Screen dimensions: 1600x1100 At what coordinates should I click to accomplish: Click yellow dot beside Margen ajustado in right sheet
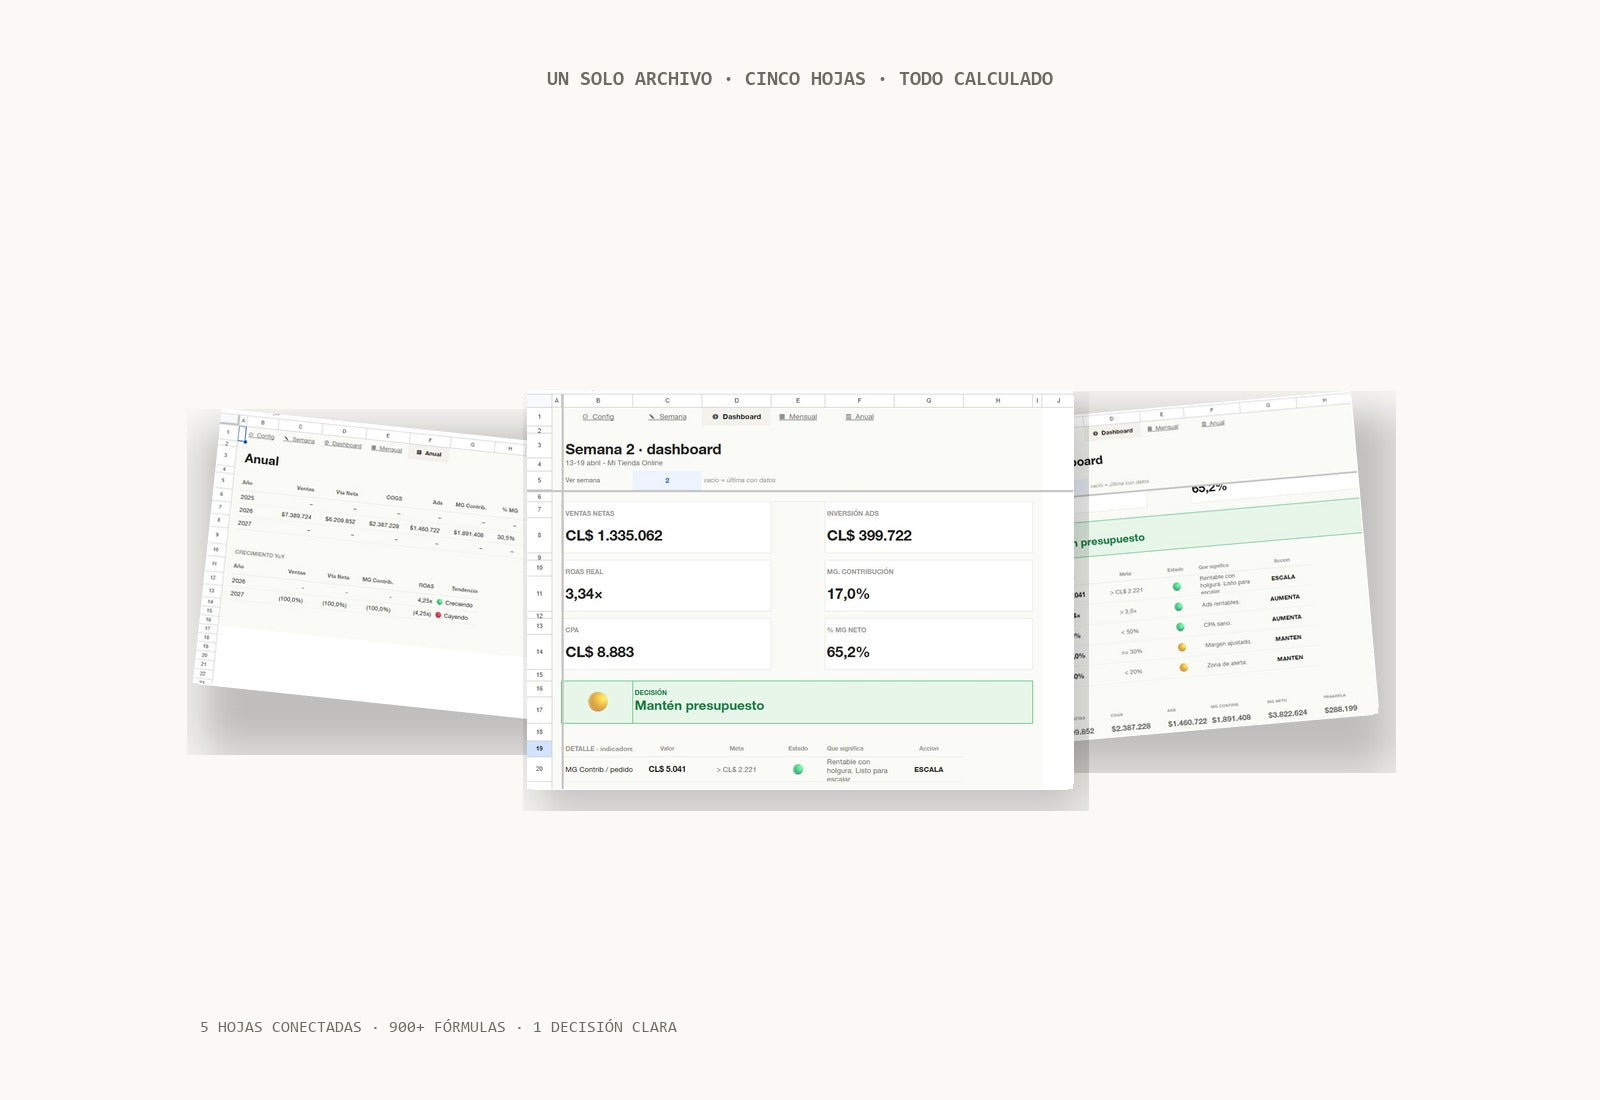point(1182,647)
